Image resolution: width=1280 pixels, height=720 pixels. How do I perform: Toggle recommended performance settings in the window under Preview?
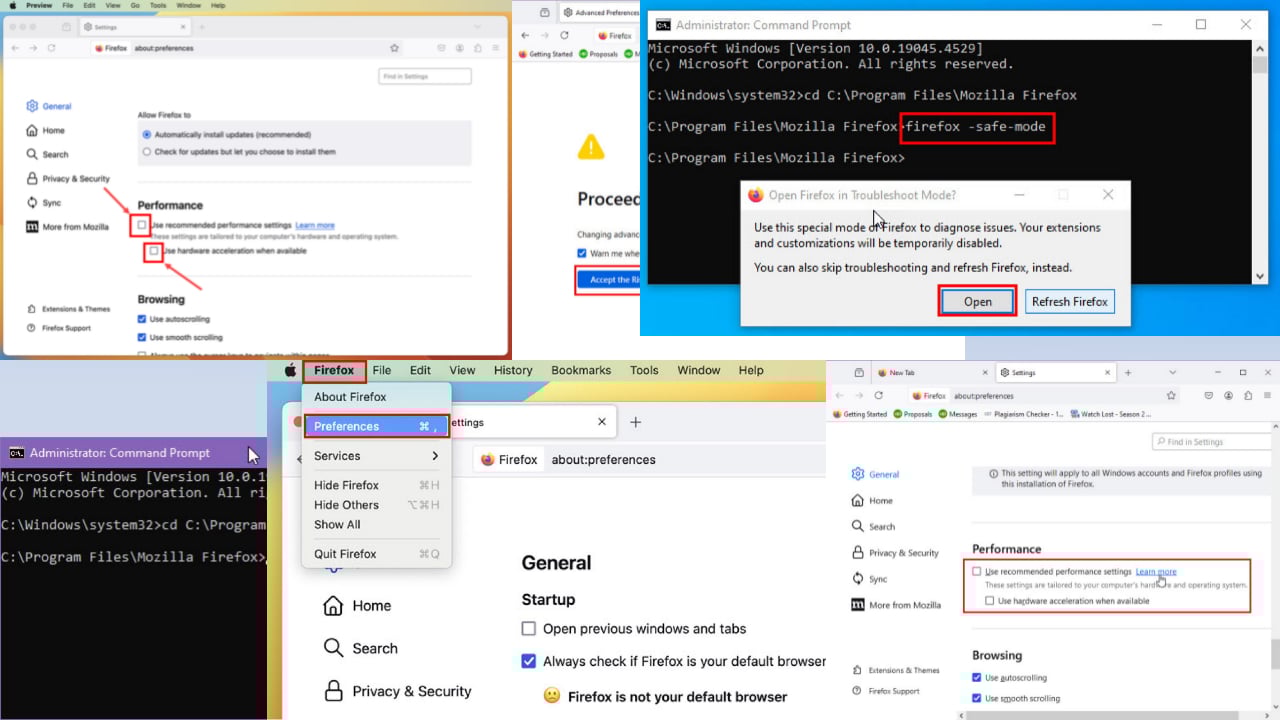(x=142, y=225)
